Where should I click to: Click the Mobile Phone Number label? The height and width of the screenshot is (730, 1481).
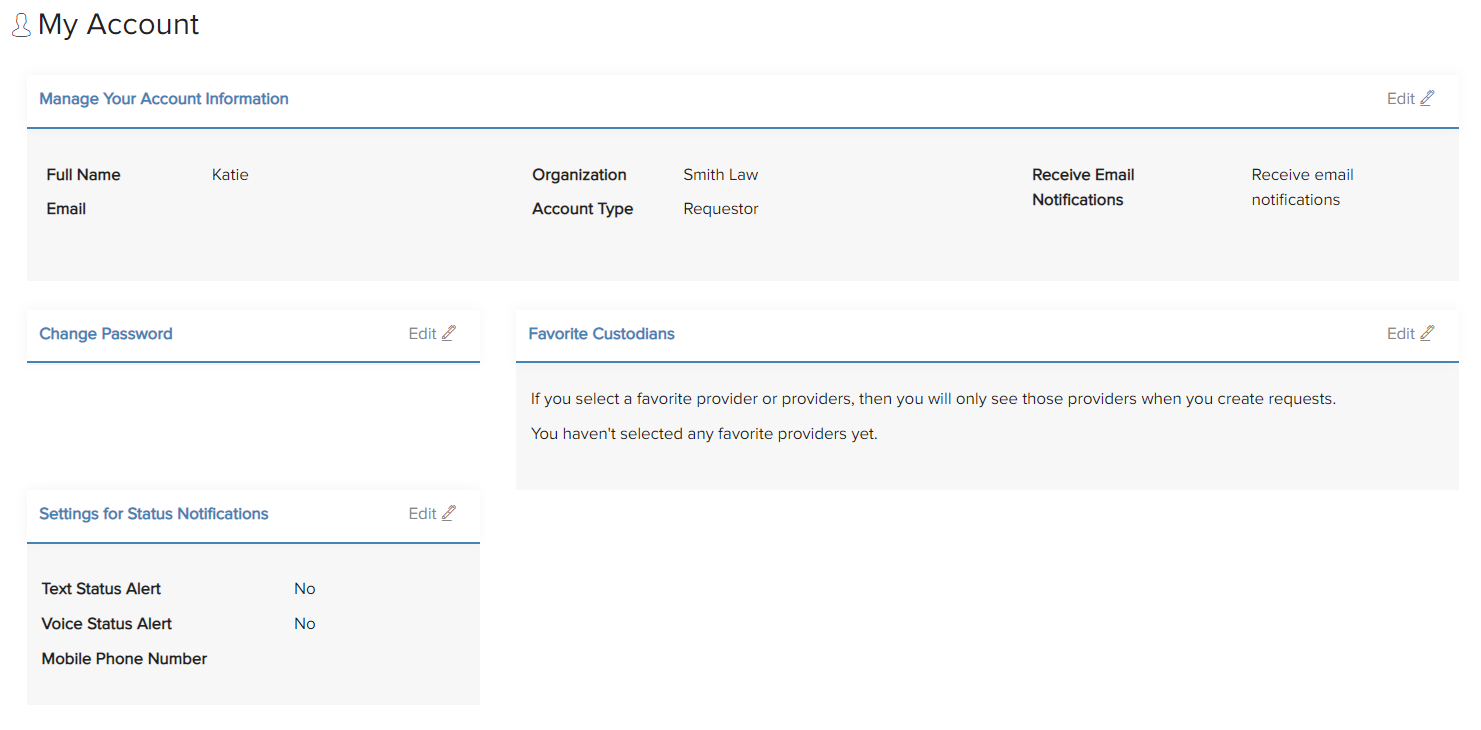coord(124,658)
